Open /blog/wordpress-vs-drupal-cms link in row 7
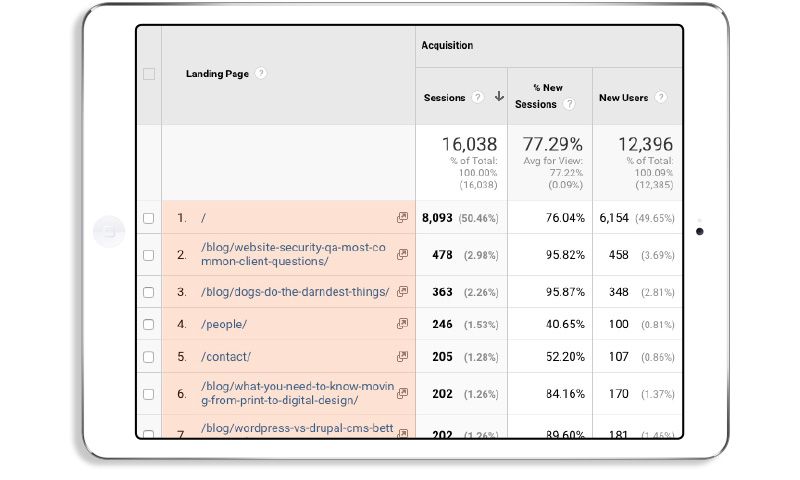This screenshot has height=480, width=800. coord(297,428)
